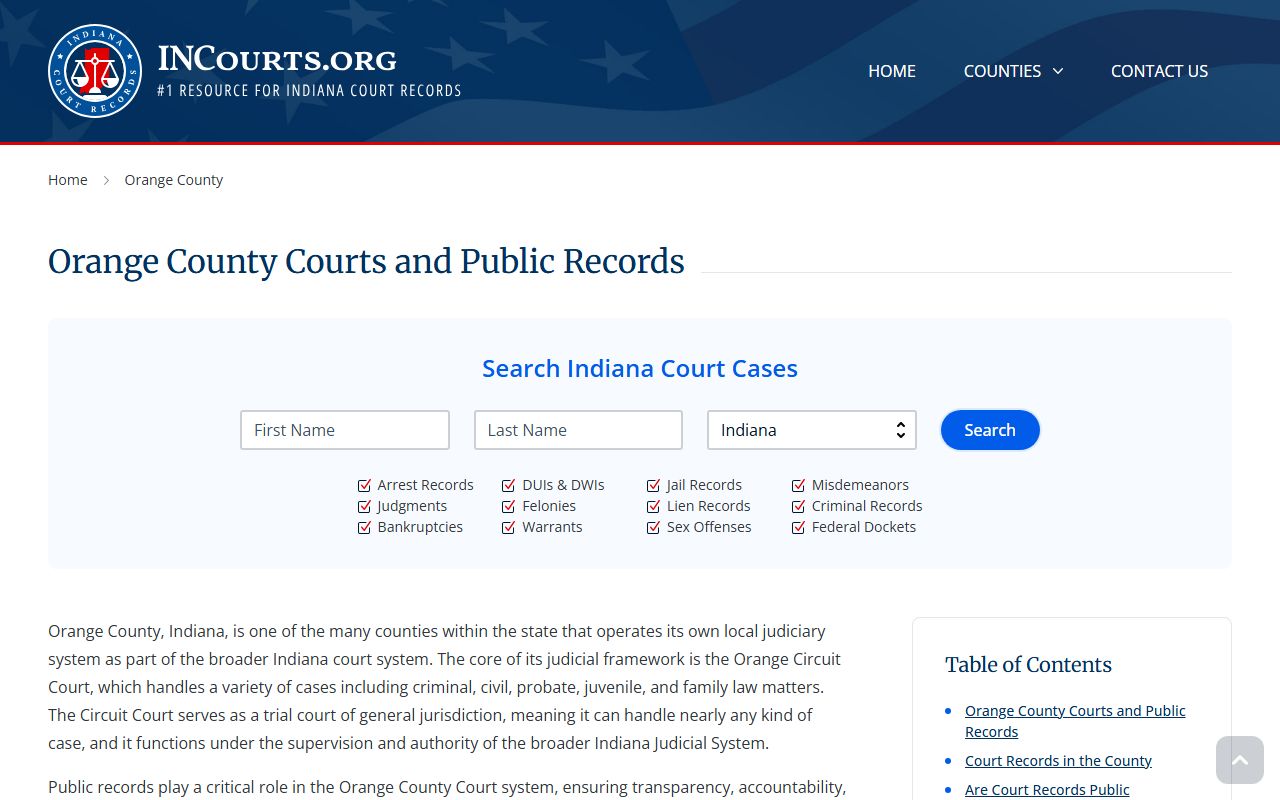Click the Bankruptcies checkmark icon
Viewport: 1280px width, 800px height.
click(x=365, y=527)
